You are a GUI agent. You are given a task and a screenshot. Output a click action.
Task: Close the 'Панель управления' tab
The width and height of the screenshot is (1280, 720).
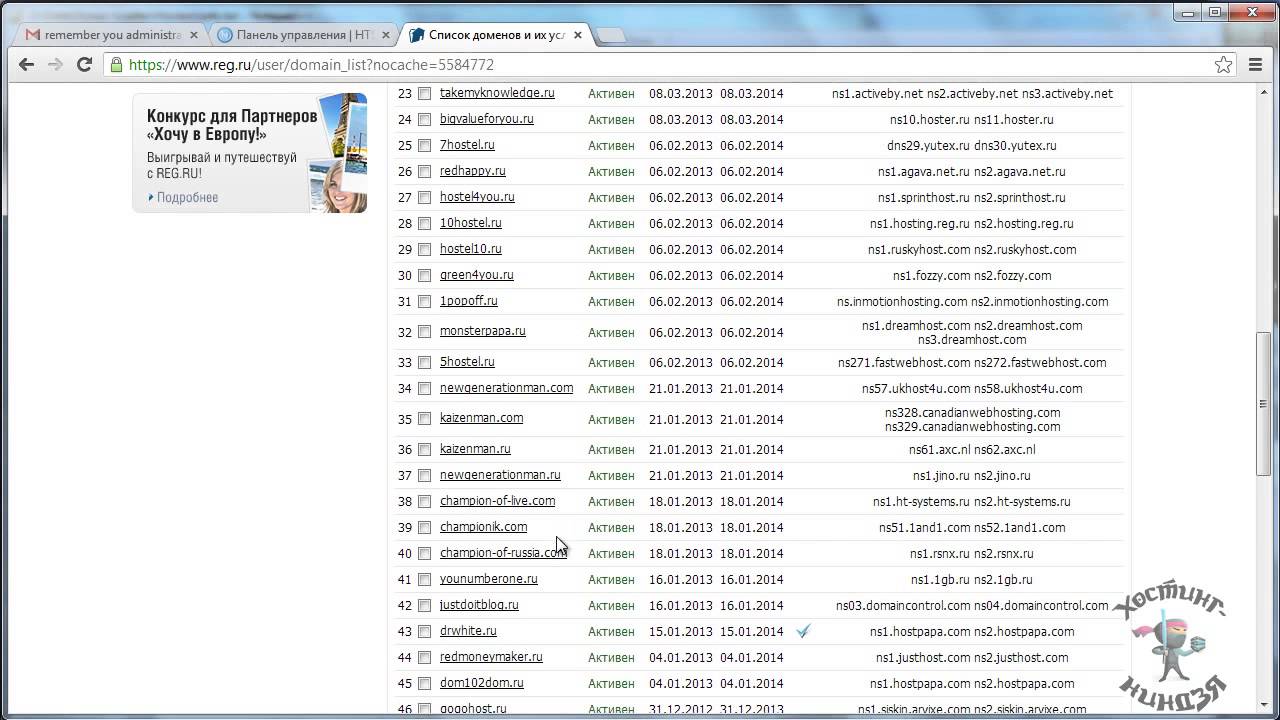pyautogui.click(x=386, y=34)
